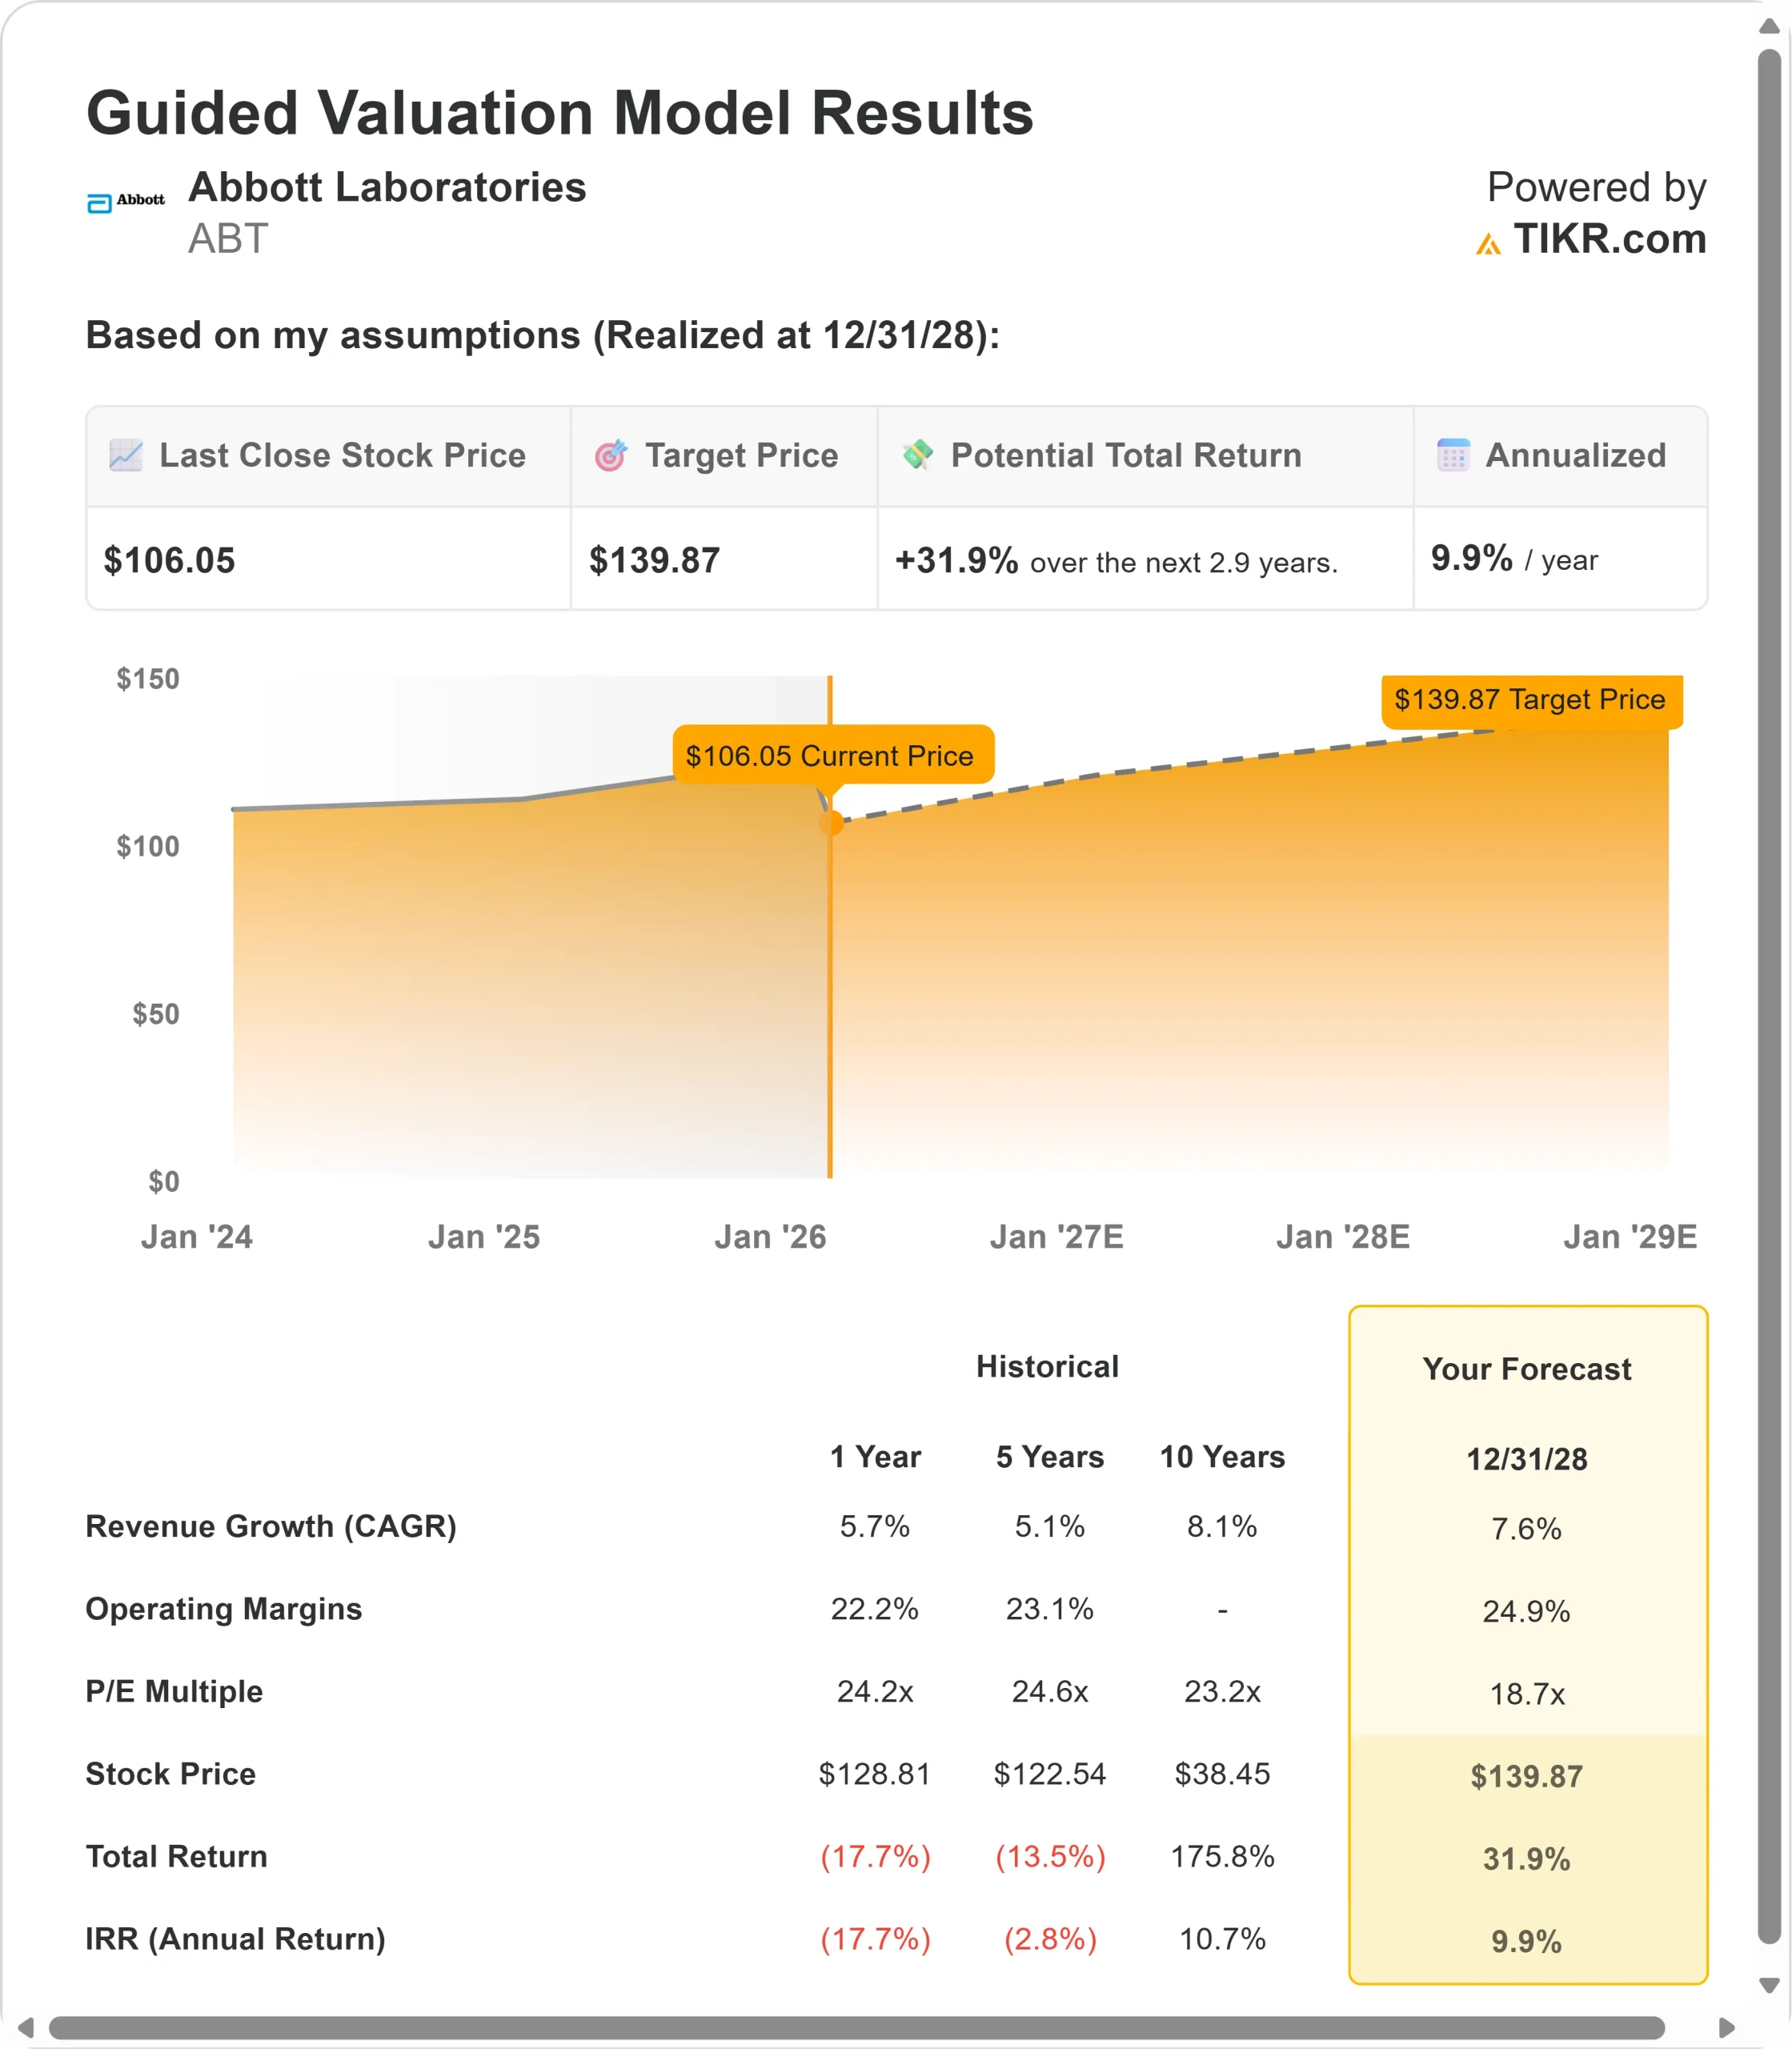Click the calendar icon beside Annualized
Screen dimensions: 1792x2049
tap(1453, 456)
